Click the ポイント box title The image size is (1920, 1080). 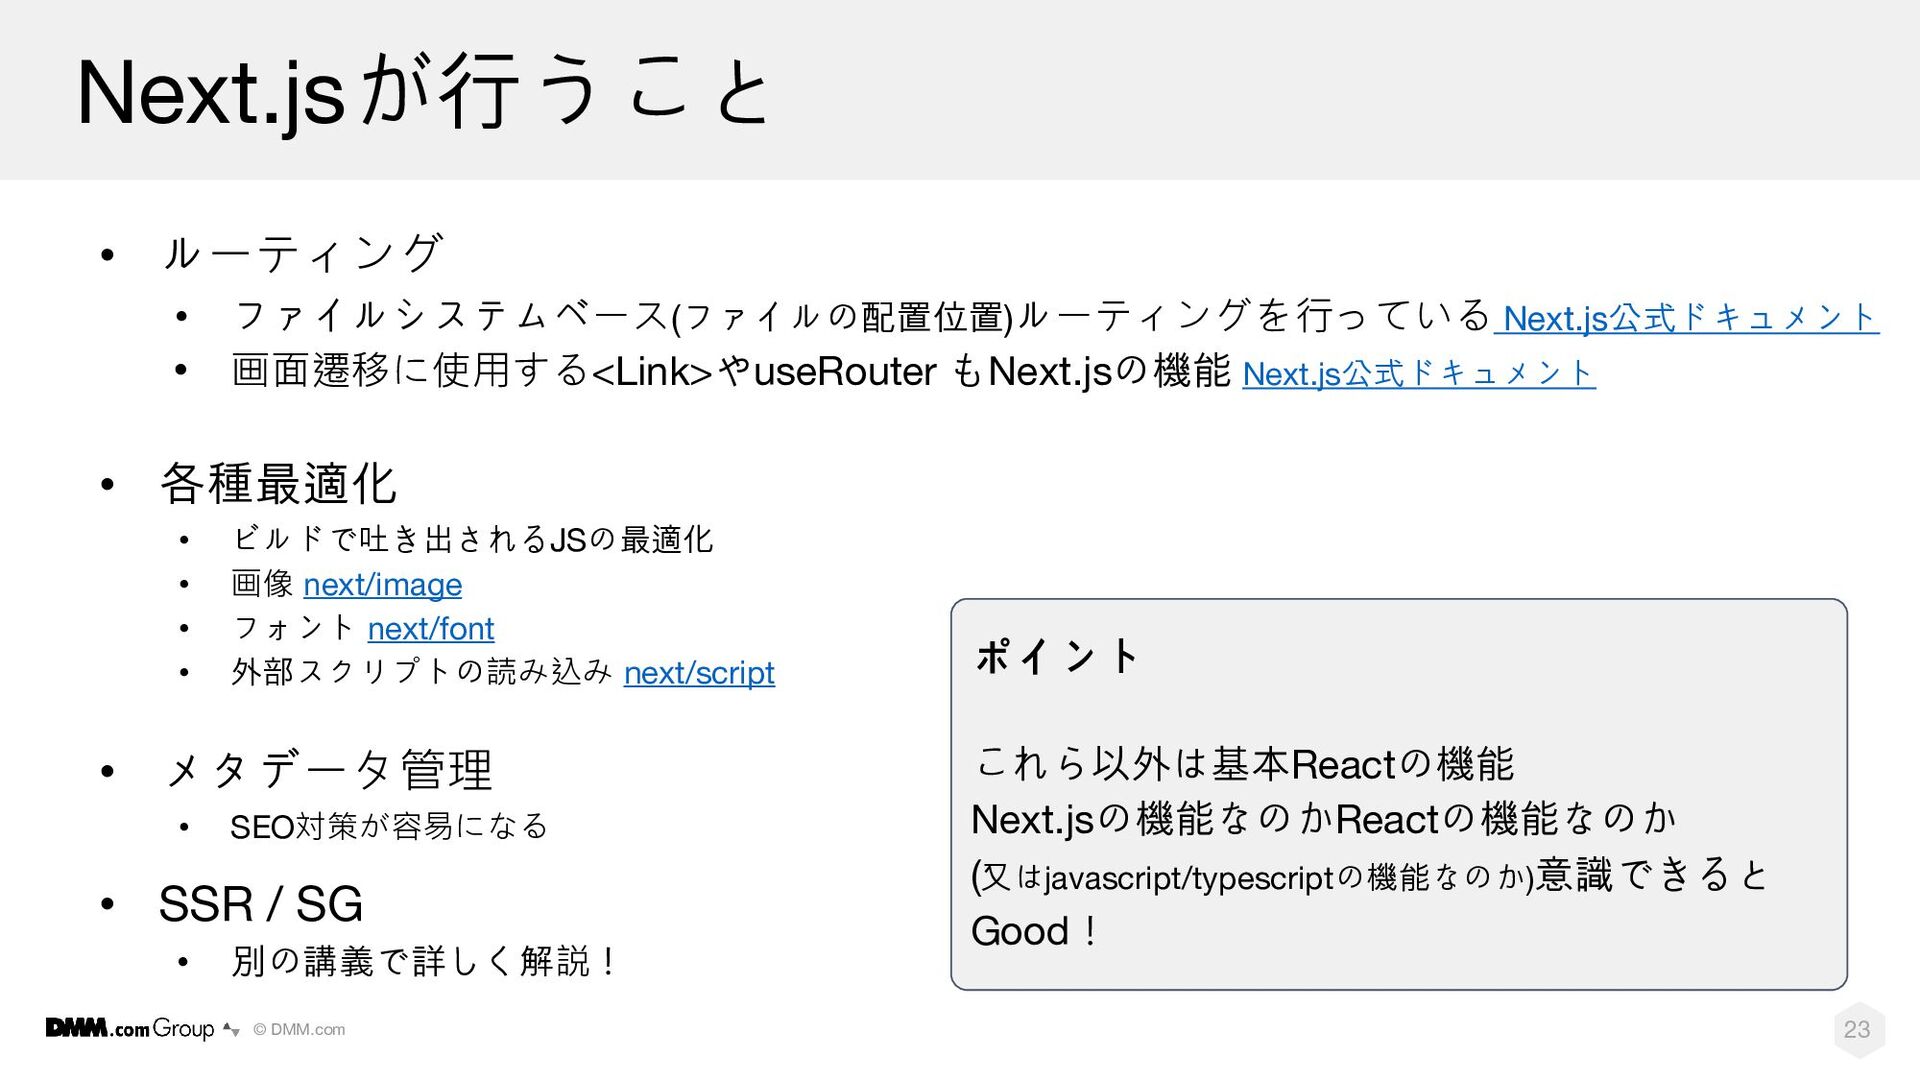[1057, 657]
